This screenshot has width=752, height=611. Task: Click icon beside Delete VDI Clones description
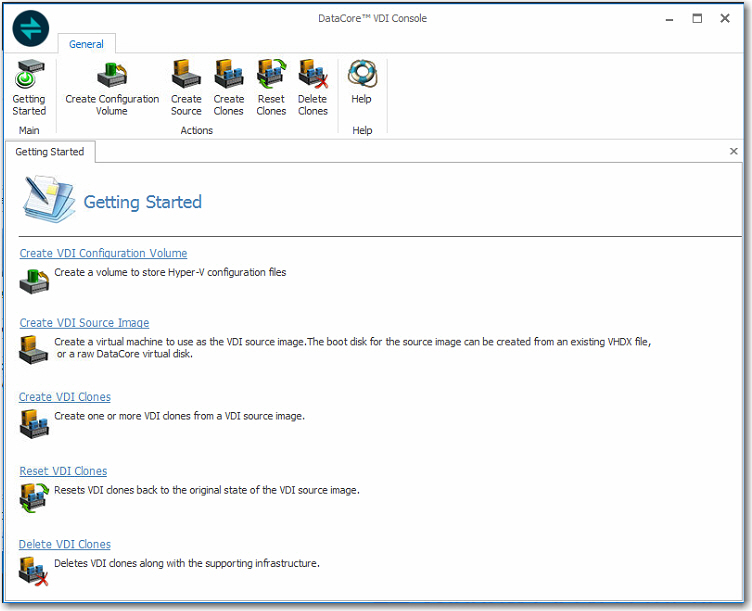click(x=33, y=569)
